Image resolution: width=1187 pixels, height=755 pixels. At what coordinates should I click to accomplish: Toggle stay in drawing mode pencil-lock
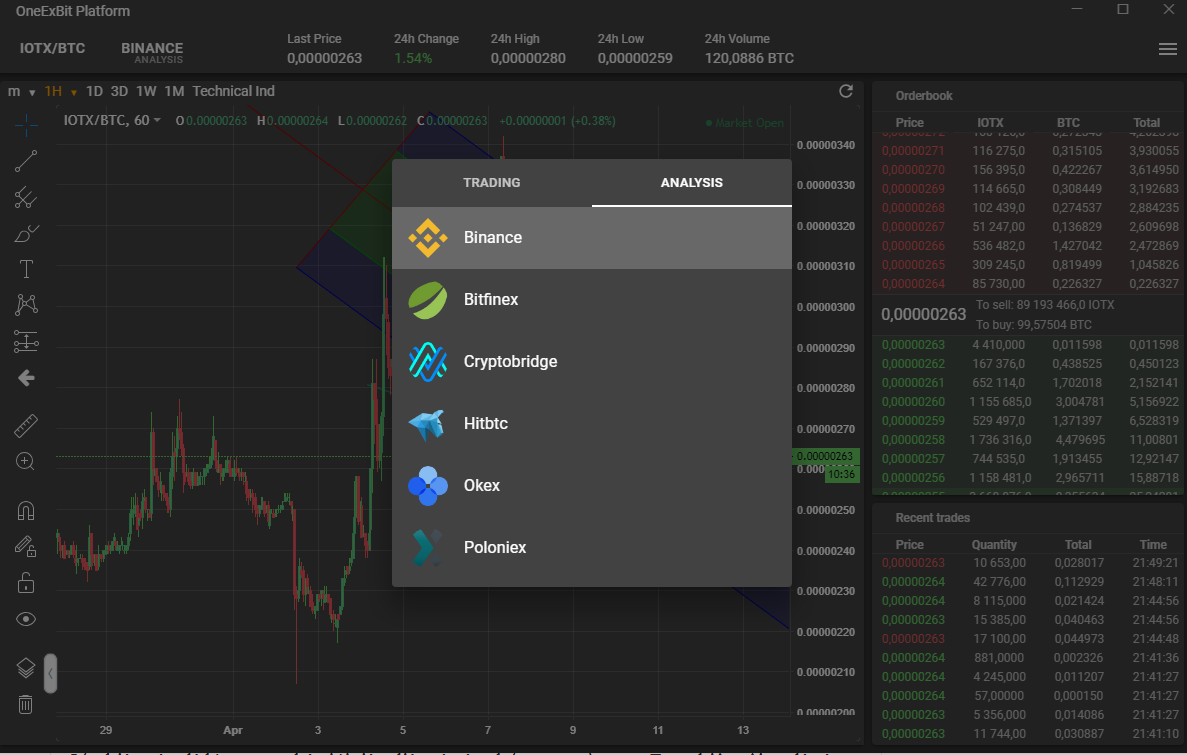tap(26, 546)
